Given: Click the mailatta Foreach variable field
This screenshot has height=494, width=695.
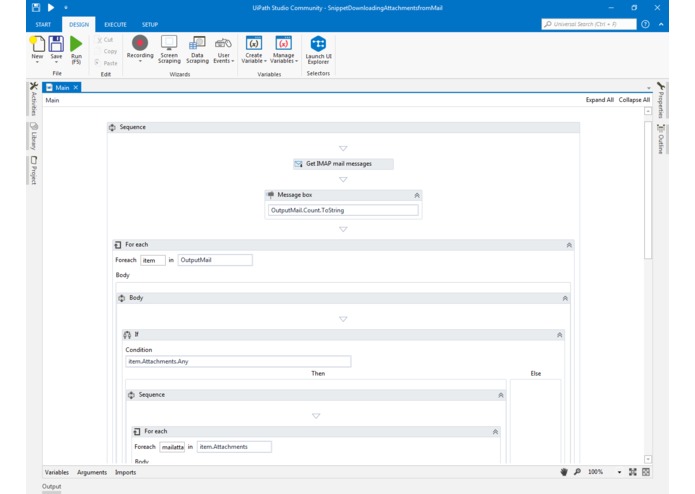Looking at the screenshot, I should [172, 447].
